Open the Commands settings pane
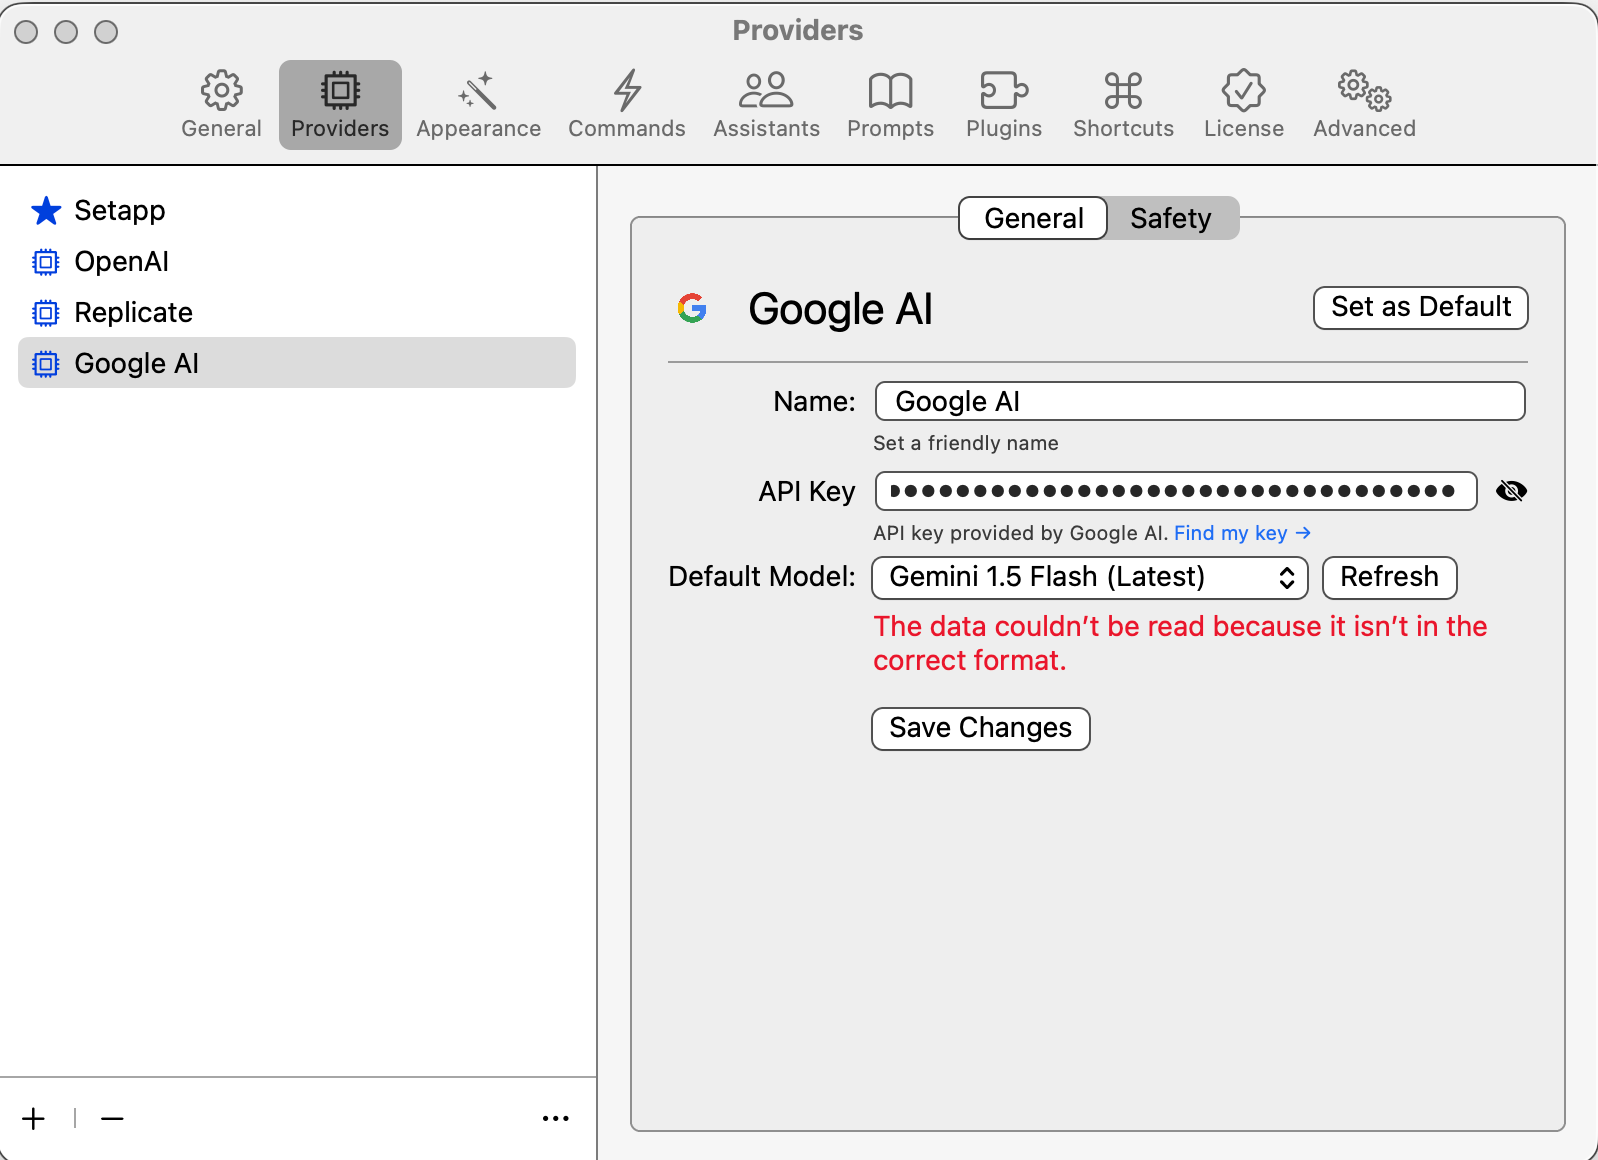 click(627, 105)
